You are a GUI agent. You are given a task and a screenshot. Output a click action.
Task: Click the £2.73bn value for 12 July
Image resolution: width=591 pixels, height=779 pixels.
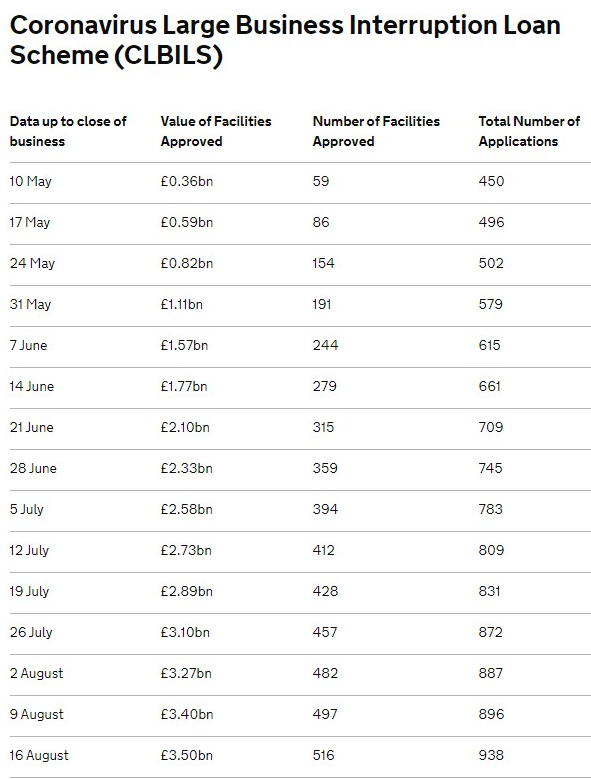coord(186,550)
